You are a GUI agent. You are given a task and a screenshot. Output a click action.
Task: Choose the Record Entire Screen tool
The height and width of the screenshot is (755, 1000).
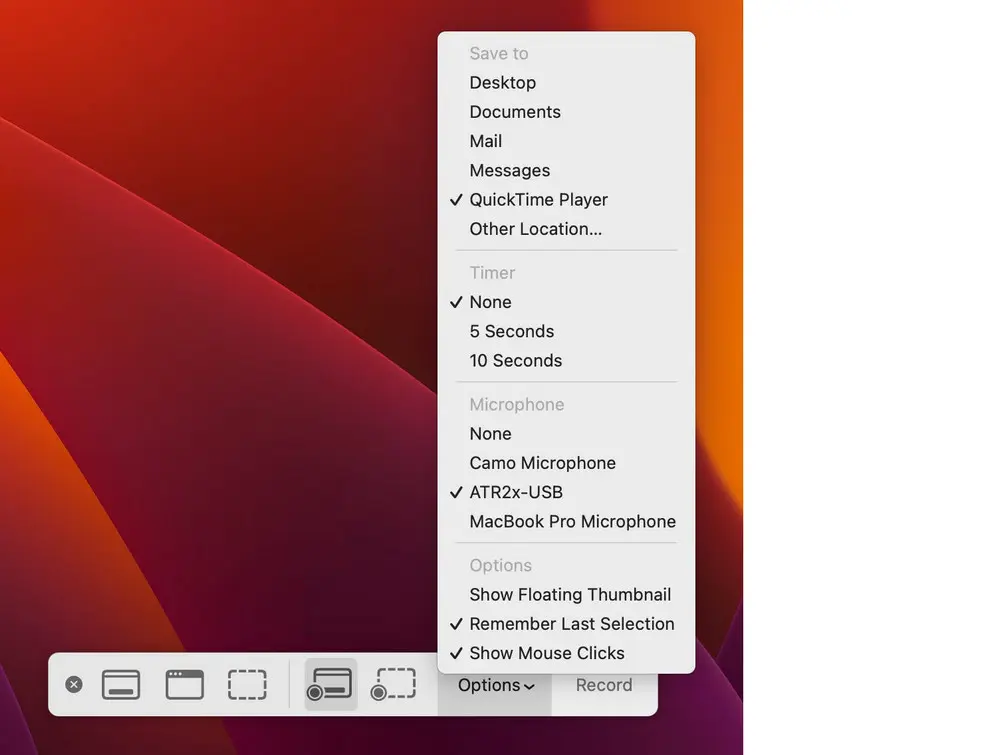(329, 684)
